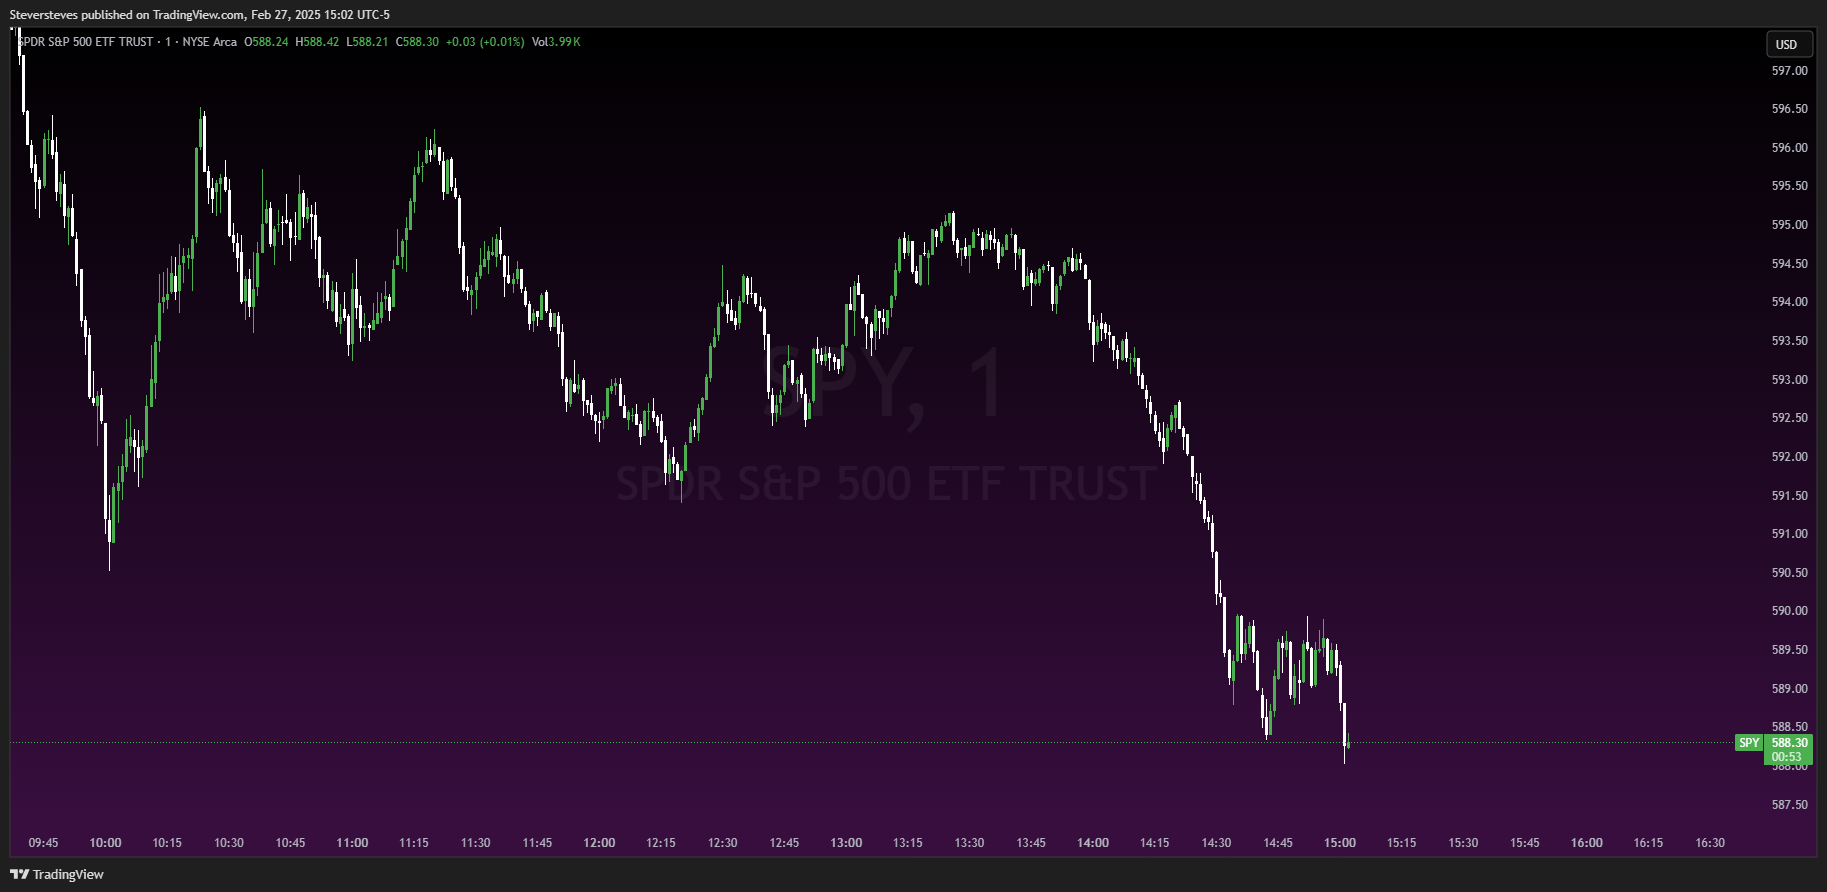Click the 13:15 time axis label
Viewport: 1827px width, 892px height.
[x=908, y=843]
